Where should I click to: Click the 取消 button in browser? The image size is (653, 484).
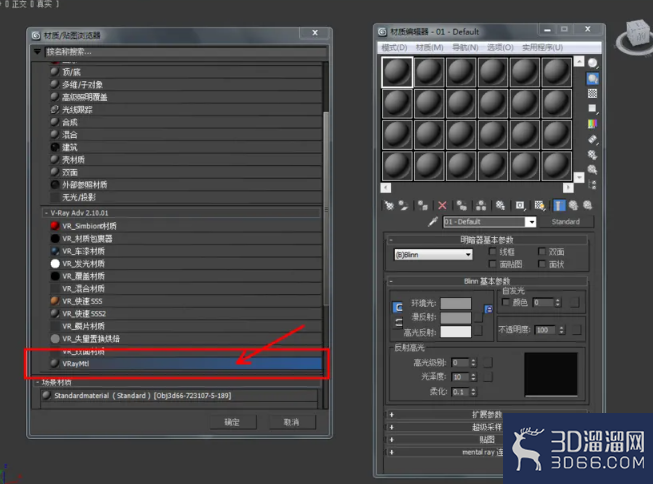(x=292, y=422)
